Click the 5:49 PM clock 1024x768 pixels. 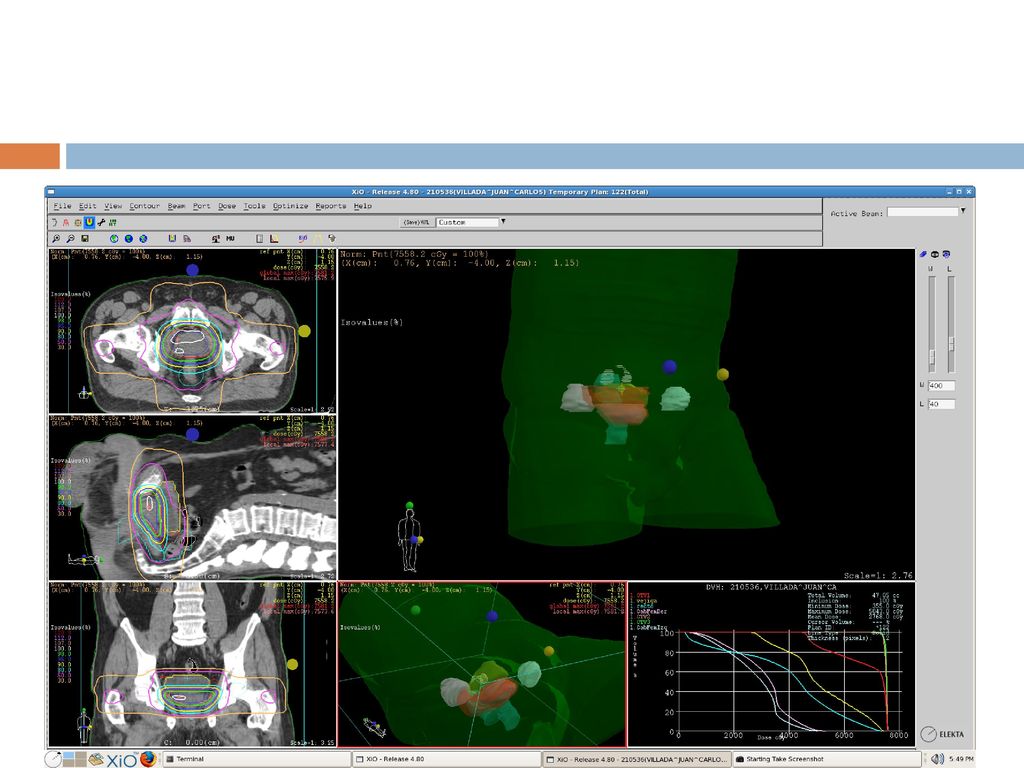(961, 759)
